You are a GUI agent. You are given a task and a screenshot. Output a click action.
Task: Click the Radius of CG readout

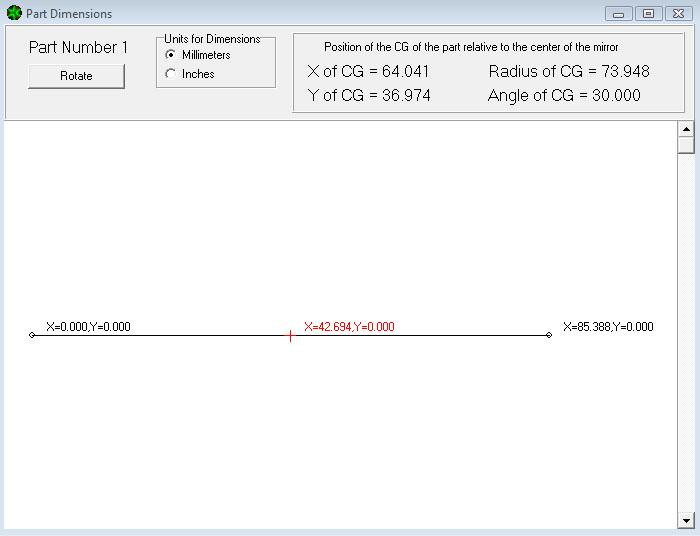coord(568,71)
